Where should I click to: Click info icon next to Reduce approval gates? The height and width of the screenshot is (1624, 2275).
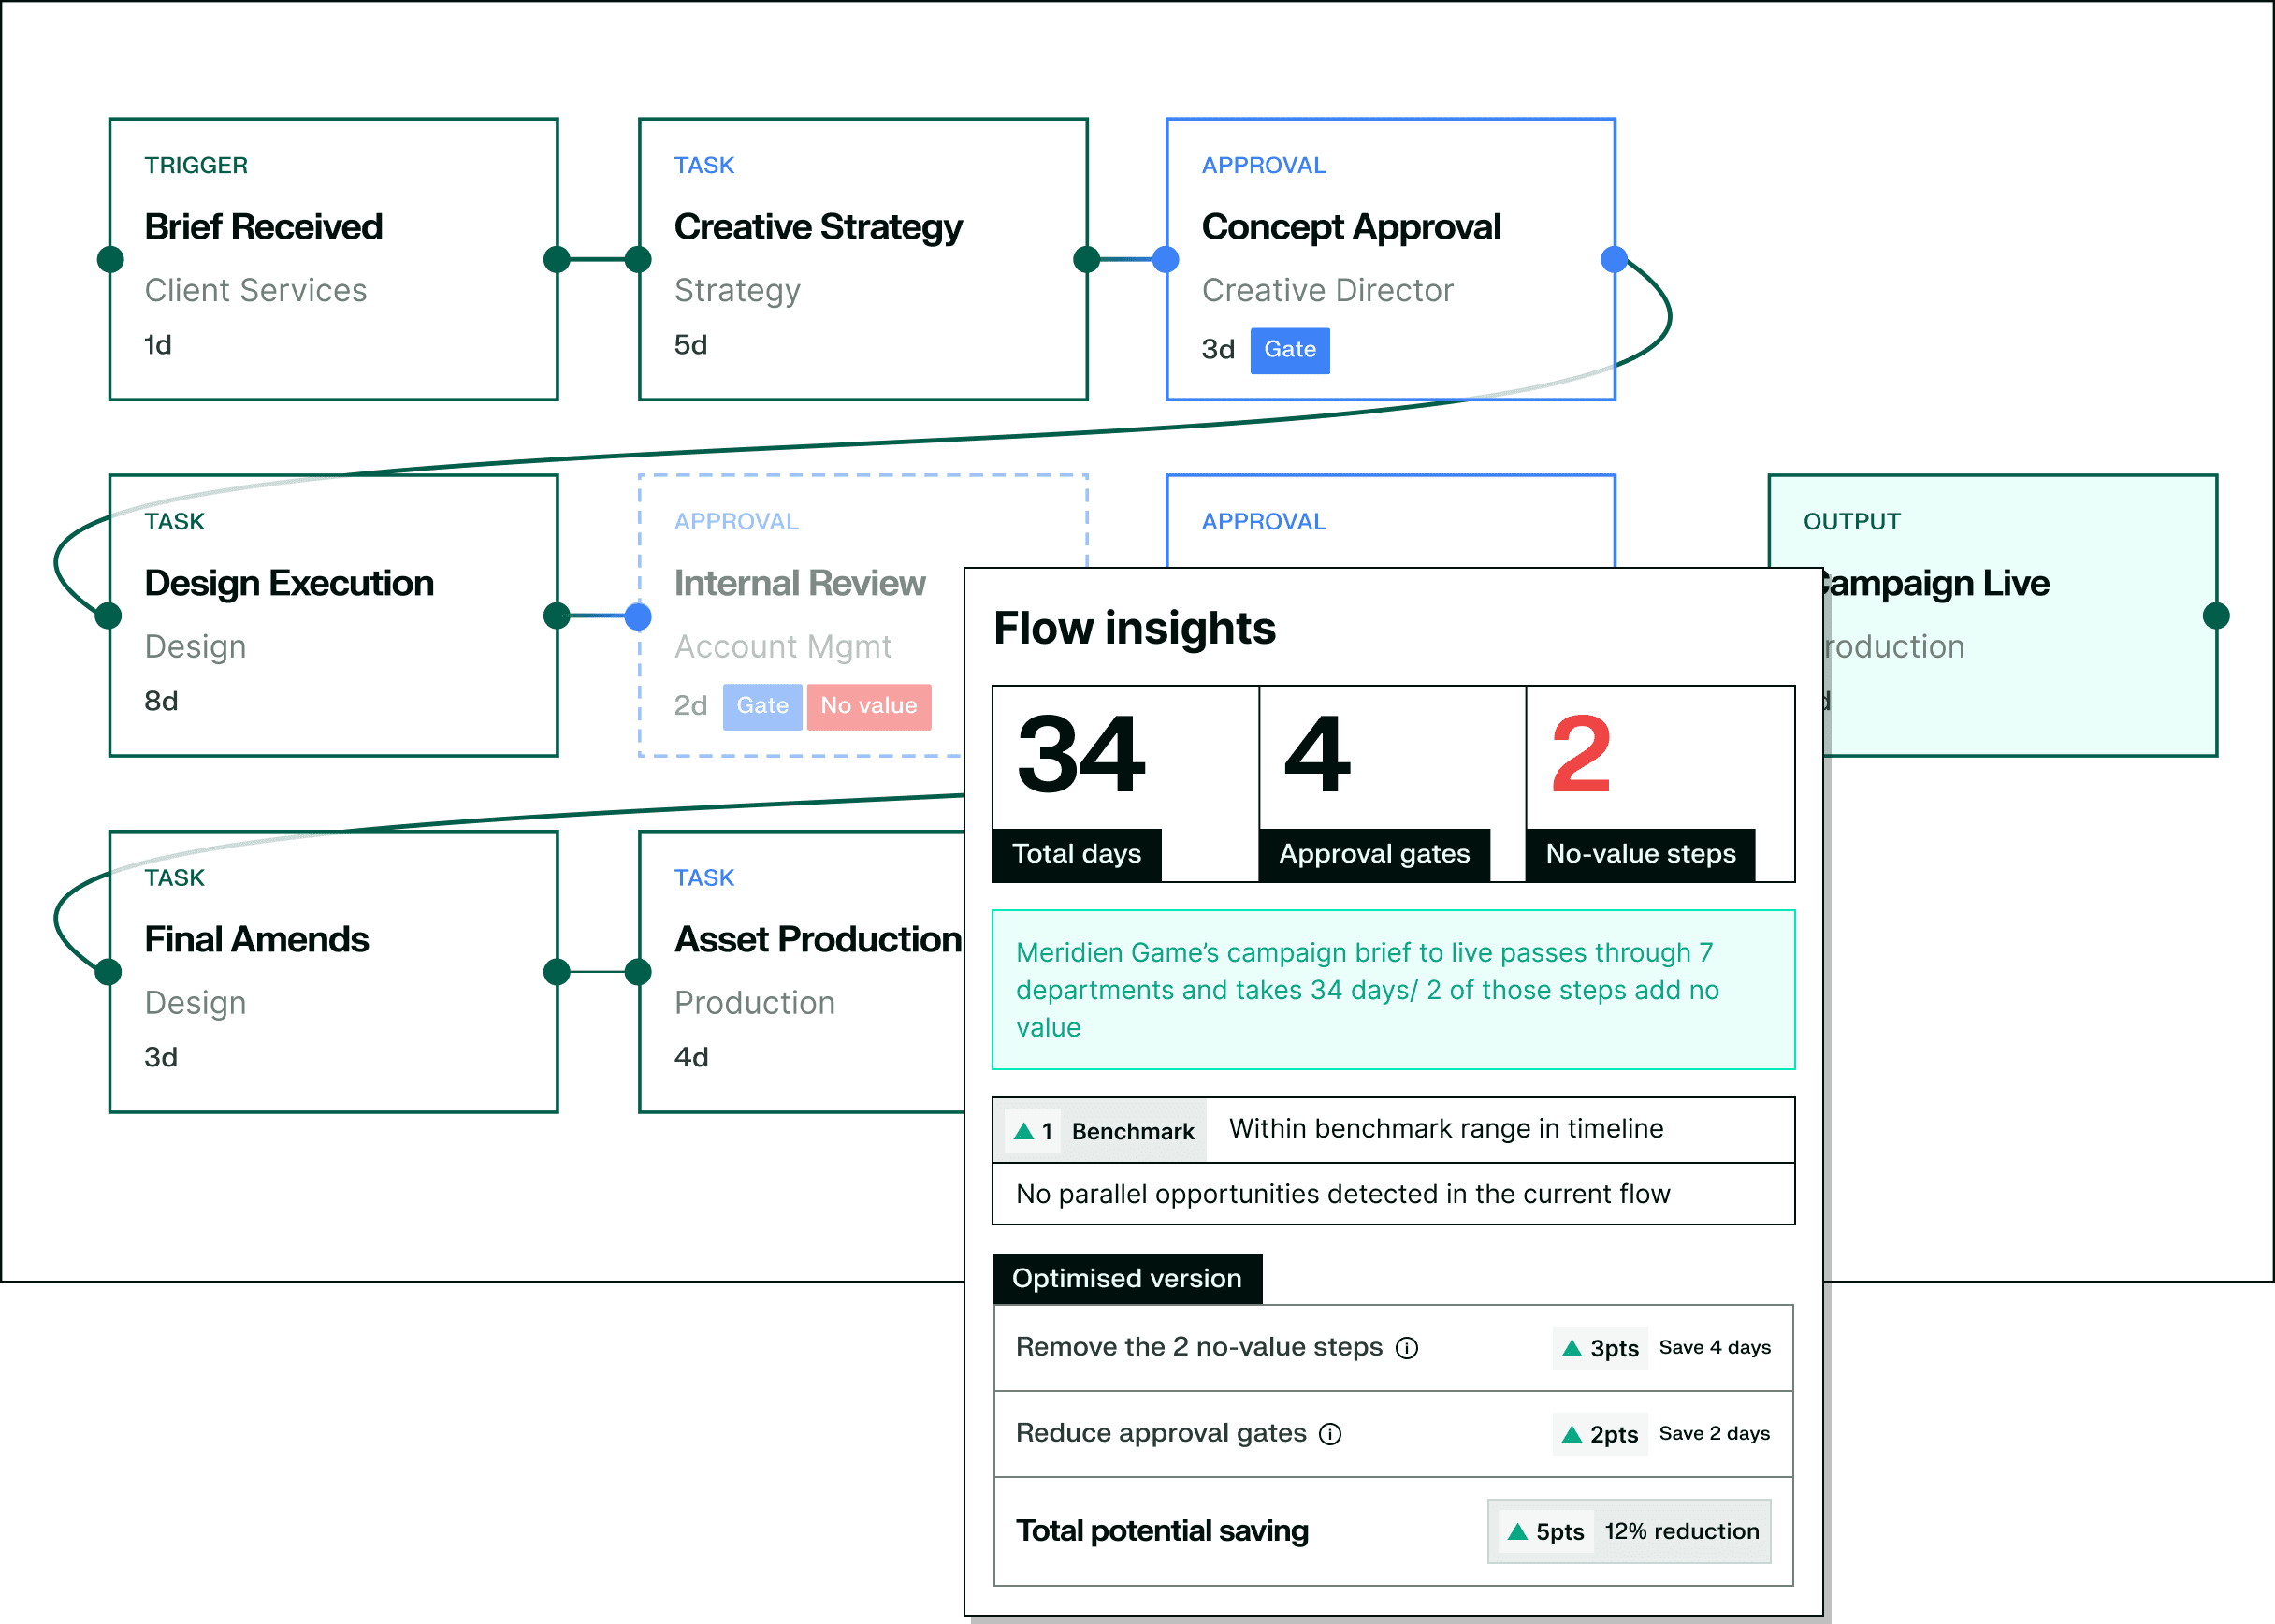click(x=1330, y=1434)
